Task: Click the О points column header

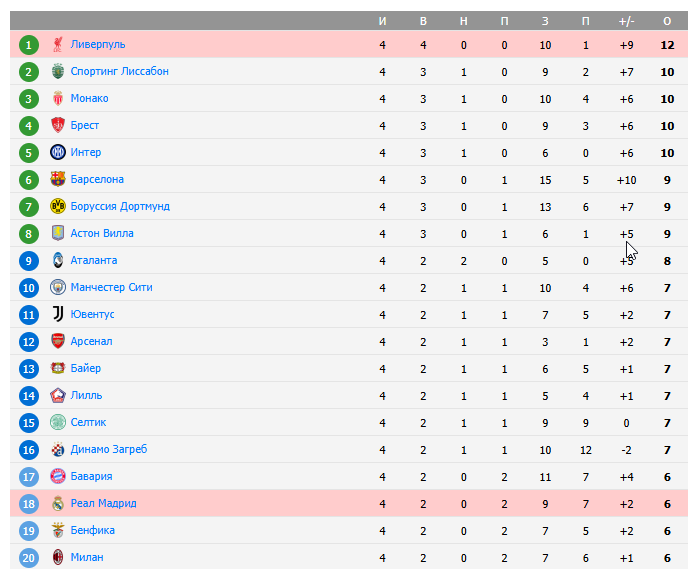Action: pyautogui.click(x=667, y=21)
